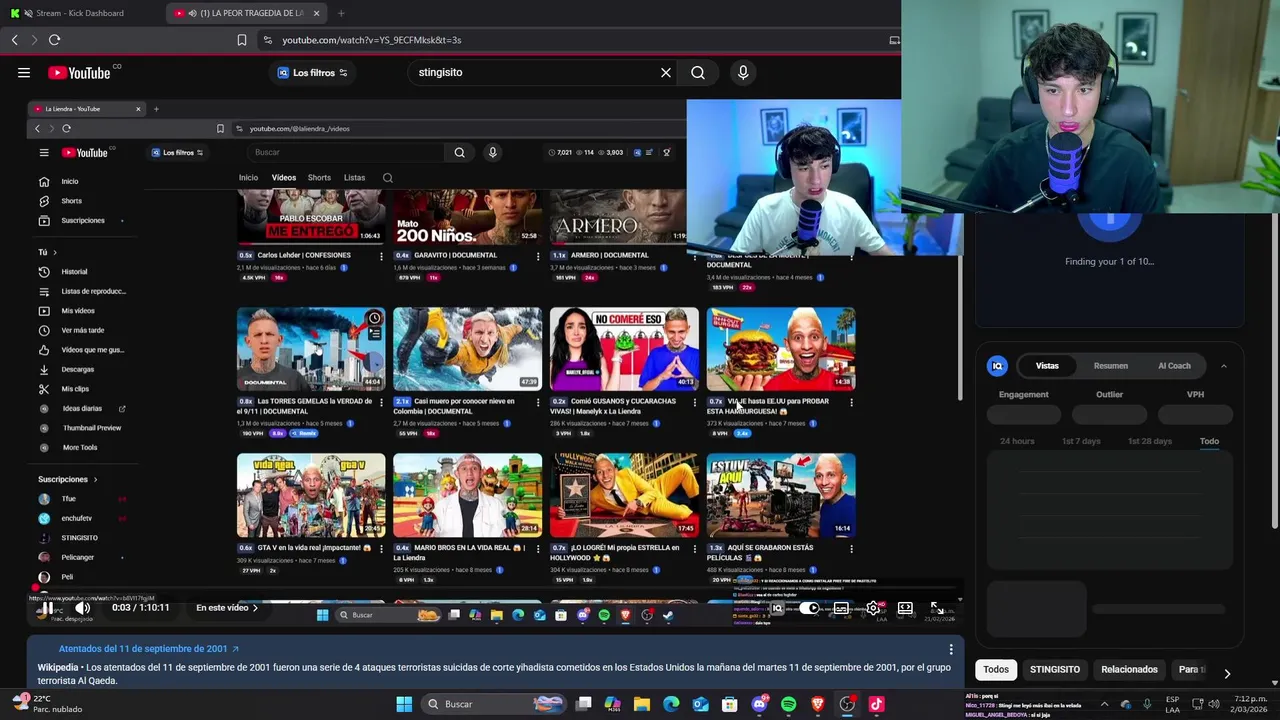Open the Wikipedia '11 de septiembre' article link
The width and height of the screenshot is (1280, 720).
[x=148, y=649]
